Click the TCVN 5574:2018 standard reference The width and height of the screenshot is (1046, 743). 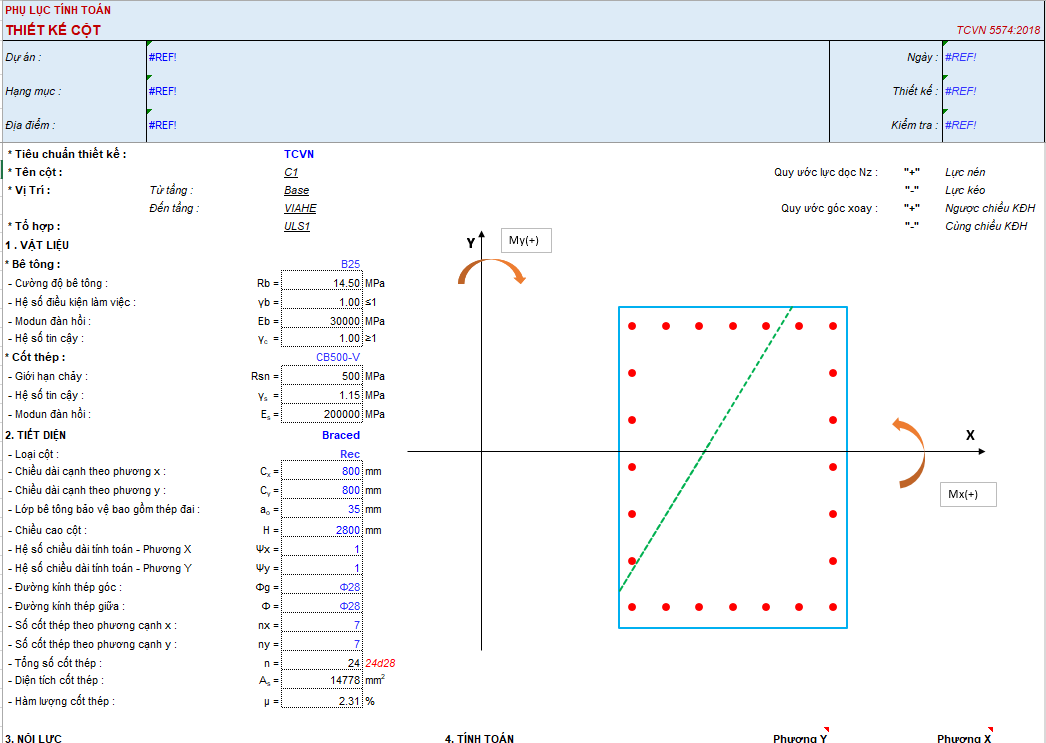tap(998, 30)
